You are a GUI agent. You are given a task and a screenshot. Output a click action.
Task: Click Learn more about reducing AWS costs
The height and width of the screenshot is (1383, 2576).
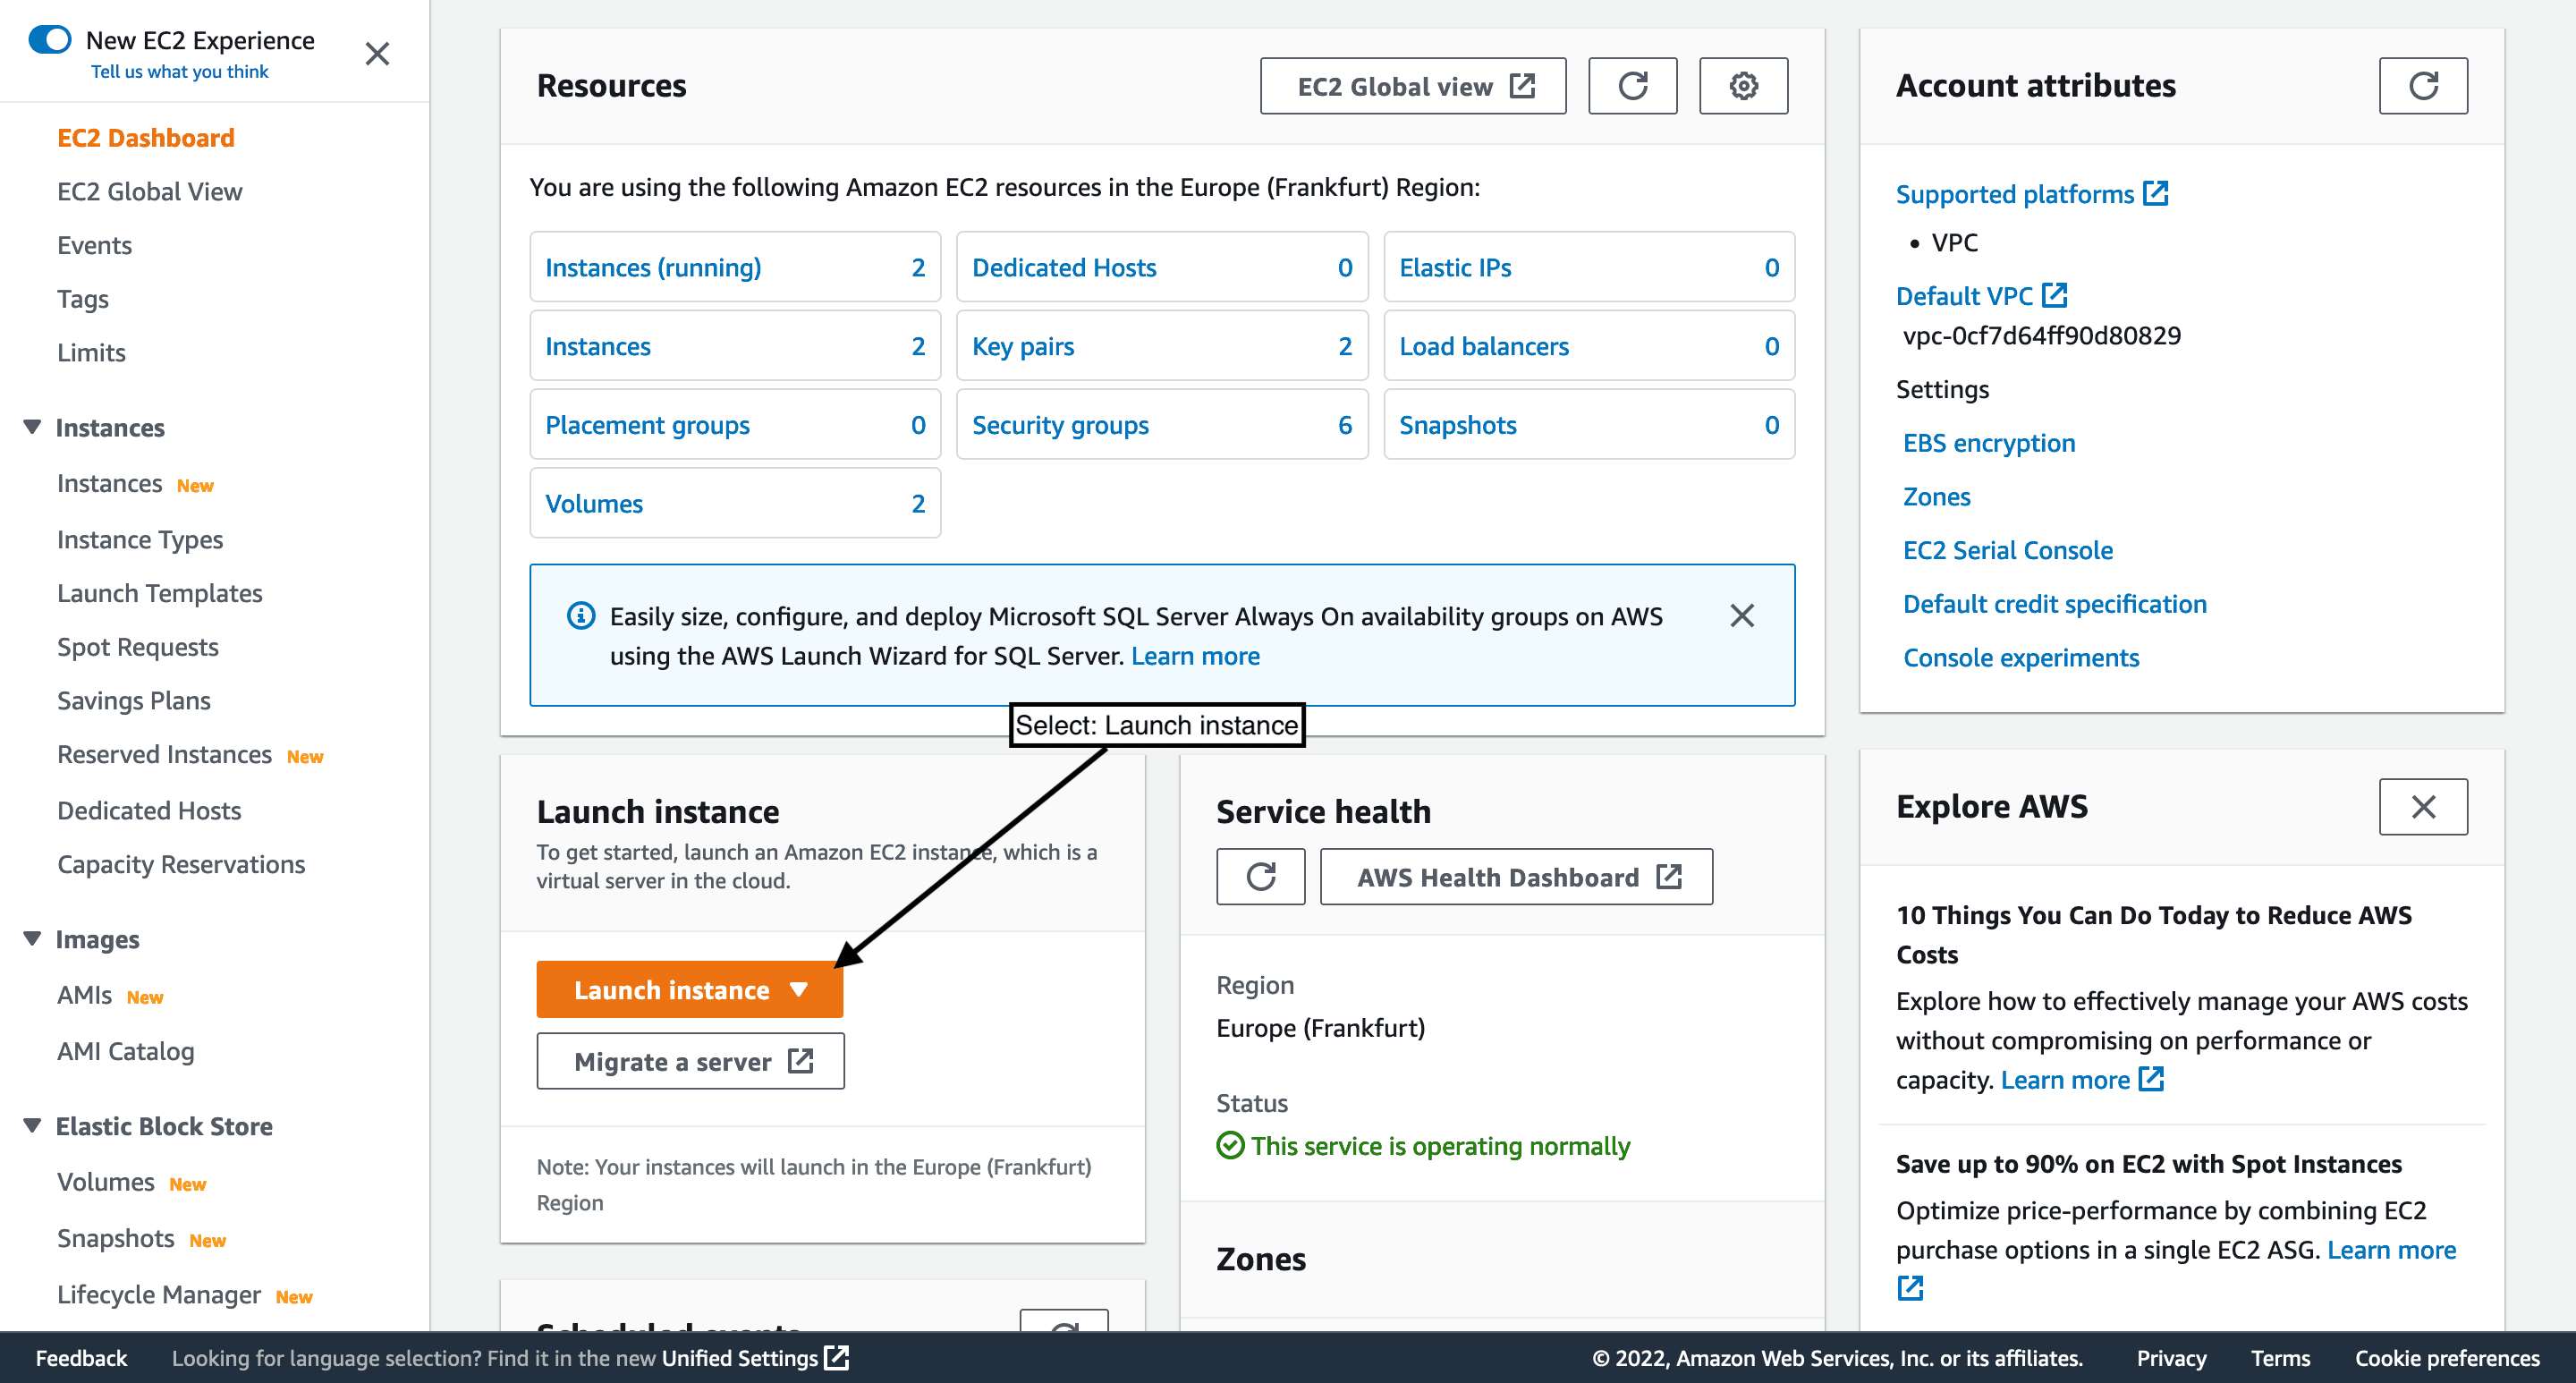[2082, 1080]
